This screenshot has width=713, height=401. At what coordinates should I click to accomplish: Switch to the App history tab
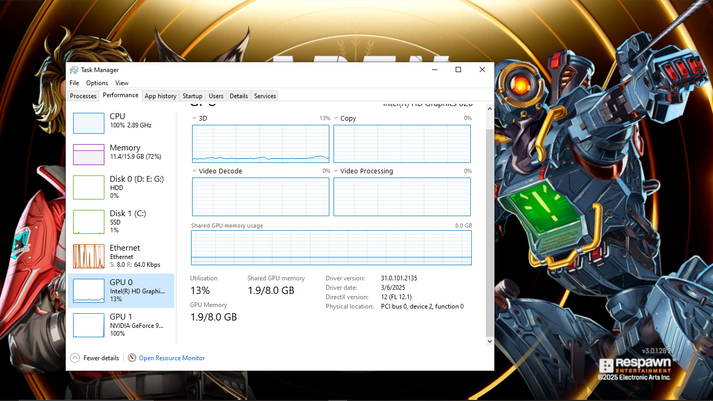click(160, 96)
